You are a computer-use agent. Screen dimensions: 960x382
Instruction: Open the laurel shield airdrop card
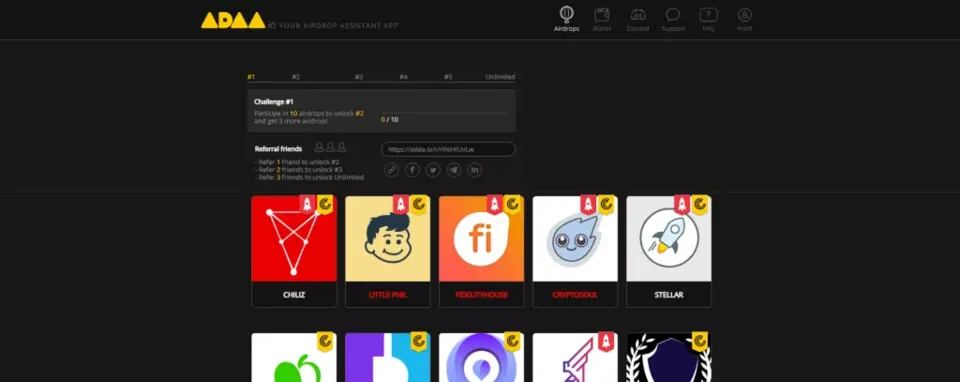(x=669, y=358)
